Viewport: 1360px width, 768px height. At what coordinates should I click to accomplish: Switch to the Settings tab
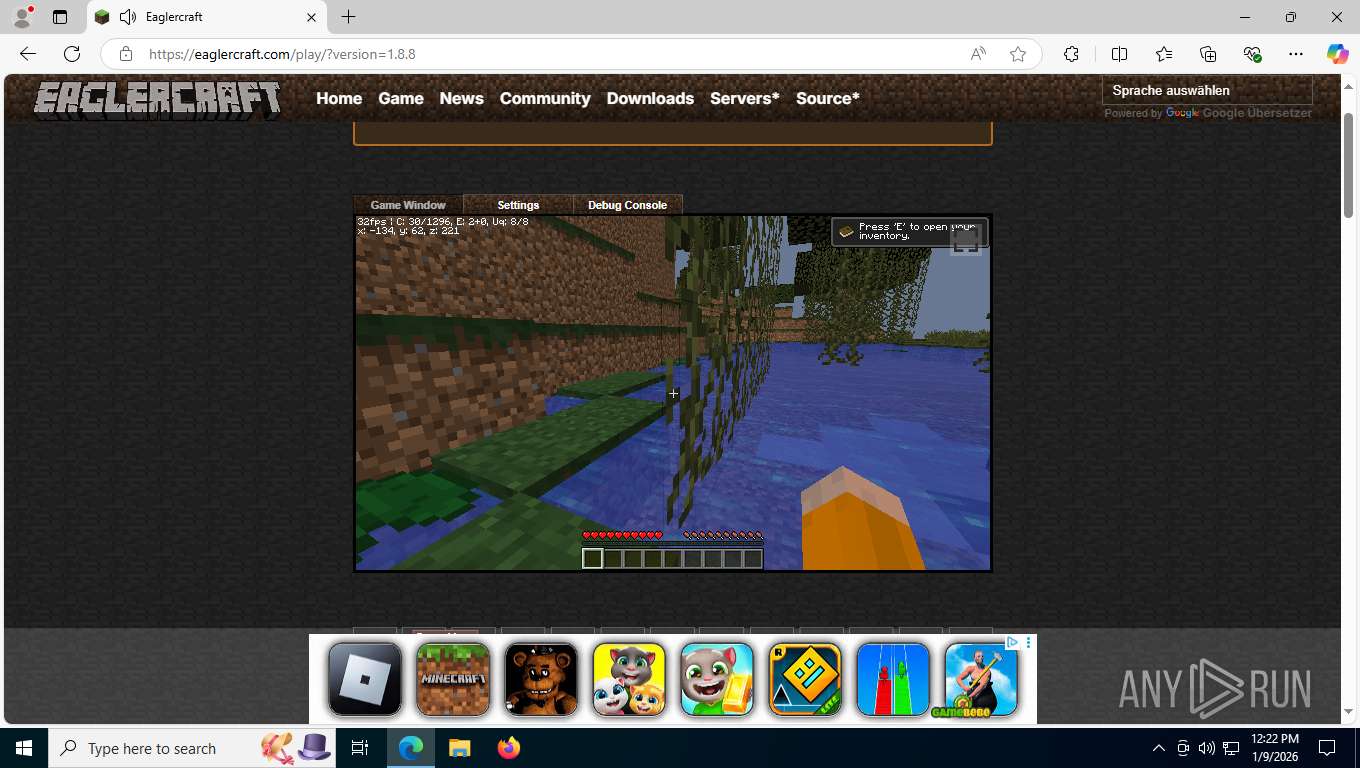point(518,205)
